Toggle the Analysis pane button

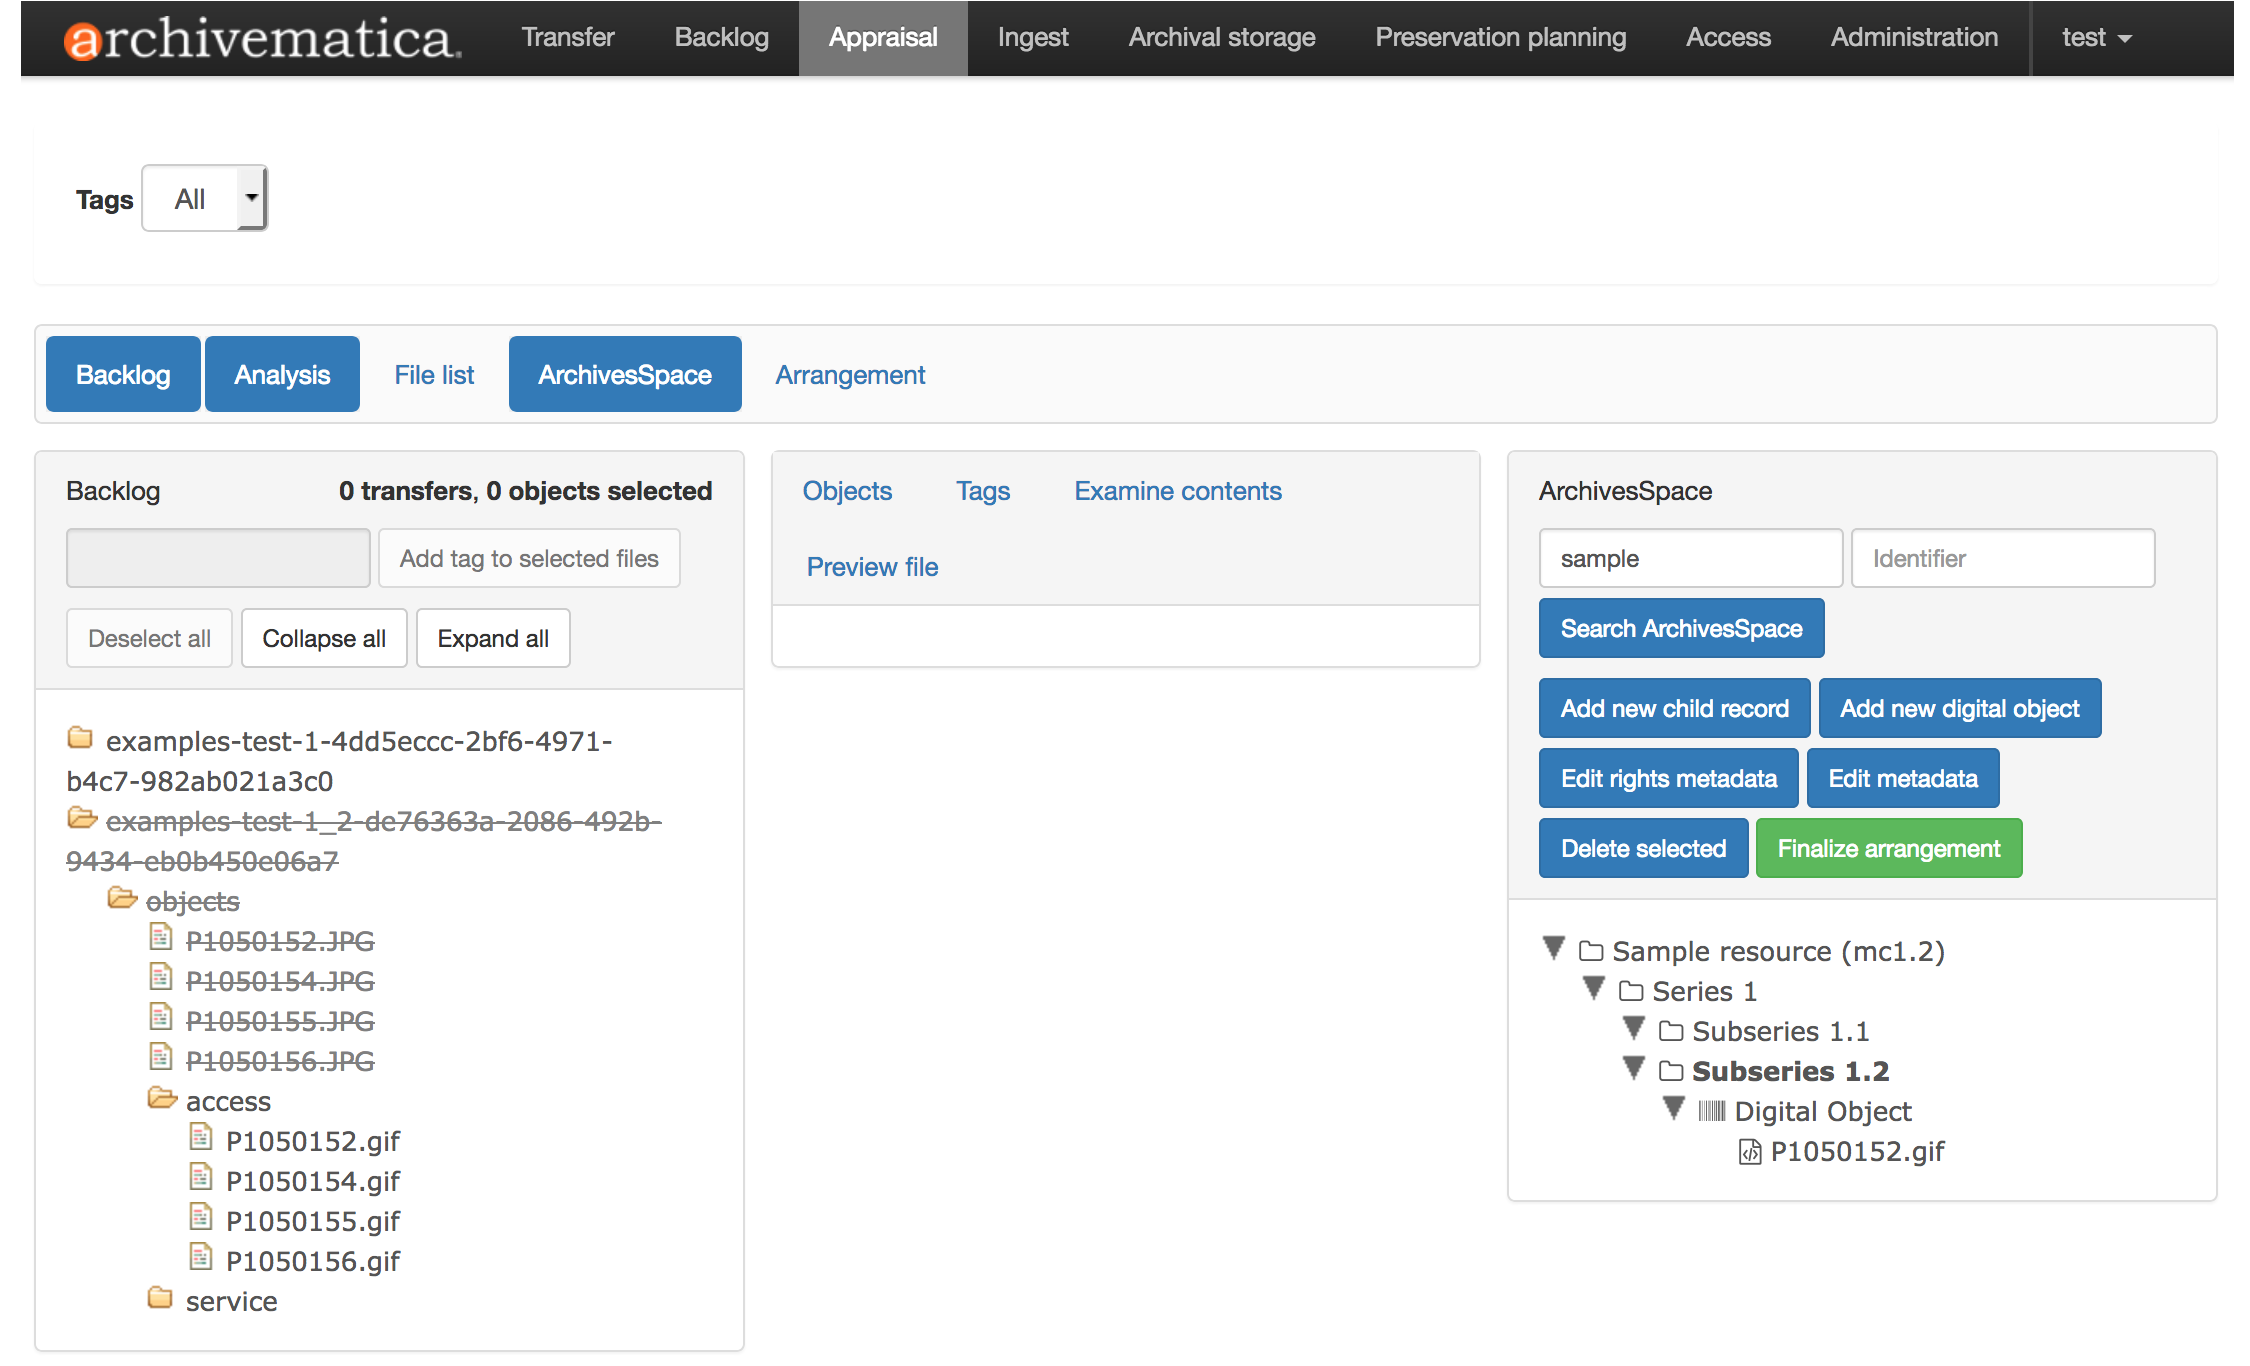pos(282,375)
